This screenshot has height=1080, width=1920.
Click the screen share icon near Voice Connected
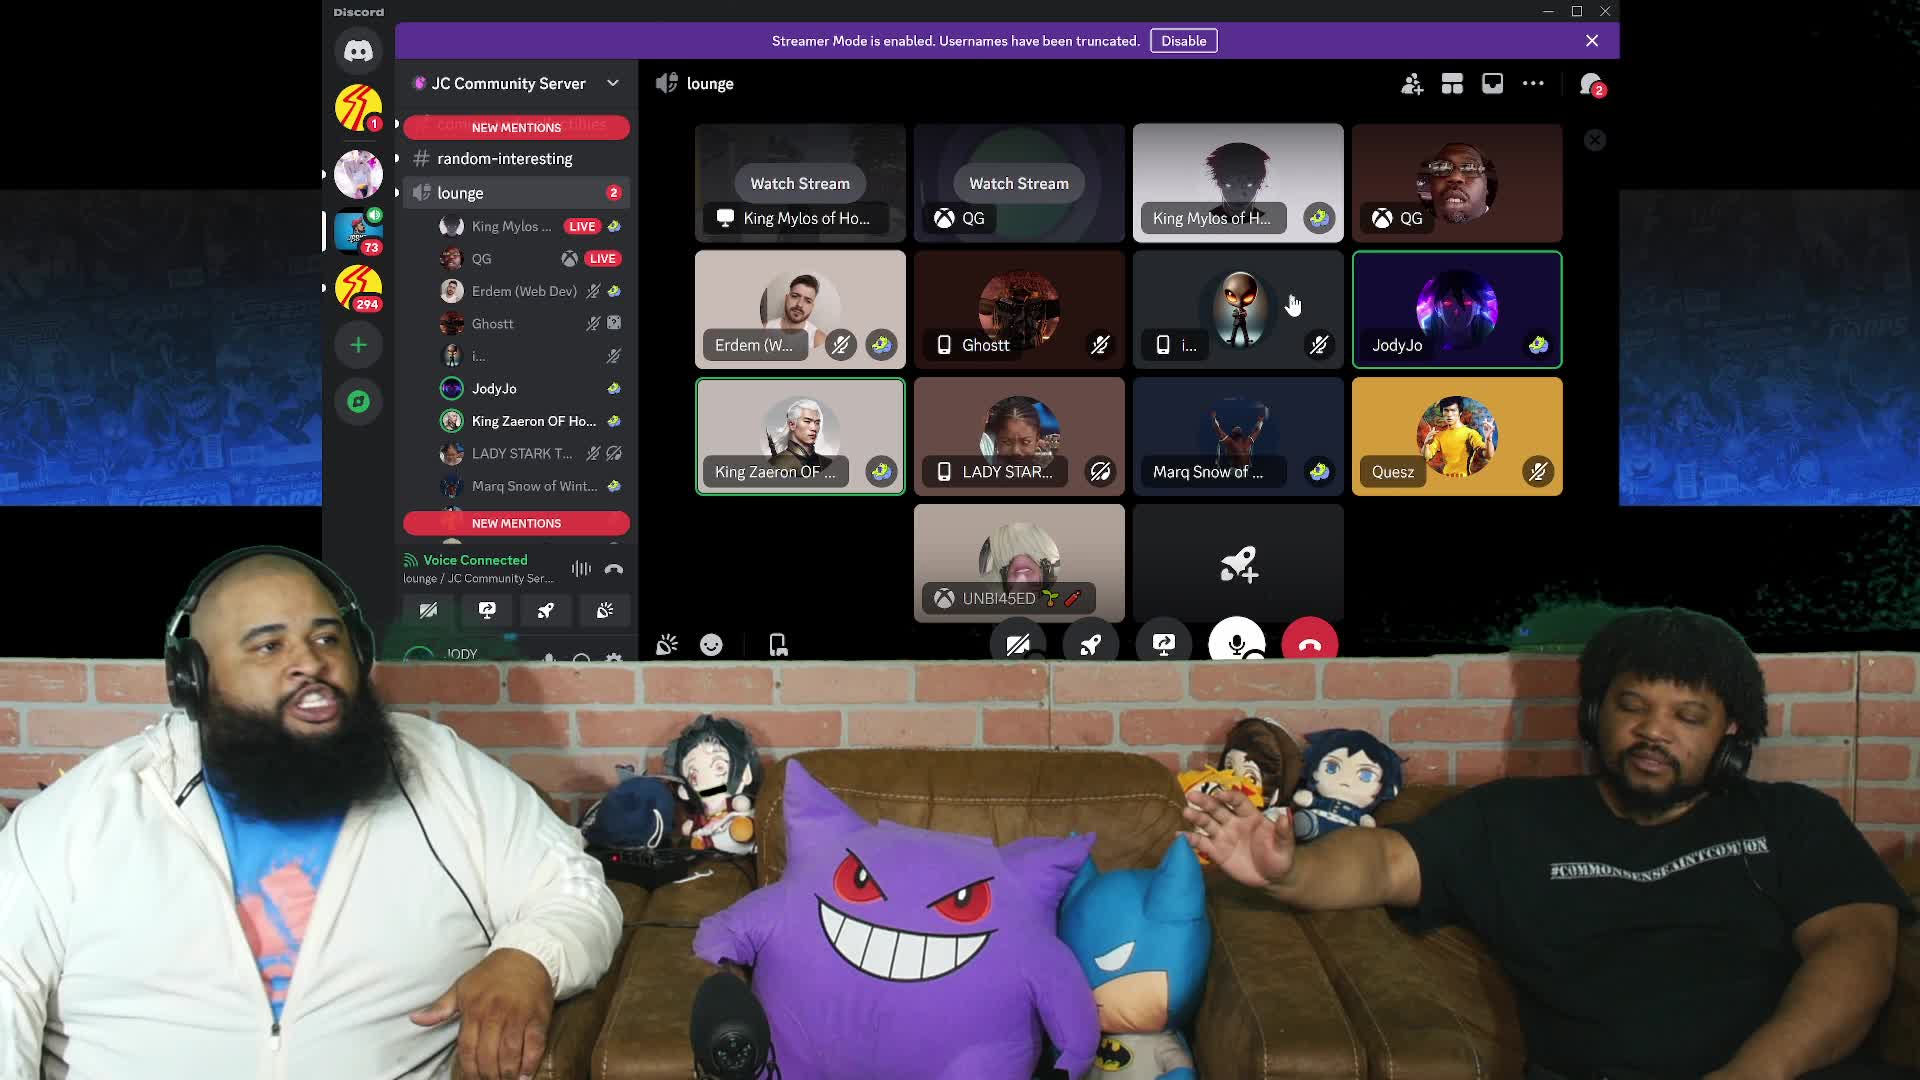pos(487,610)
